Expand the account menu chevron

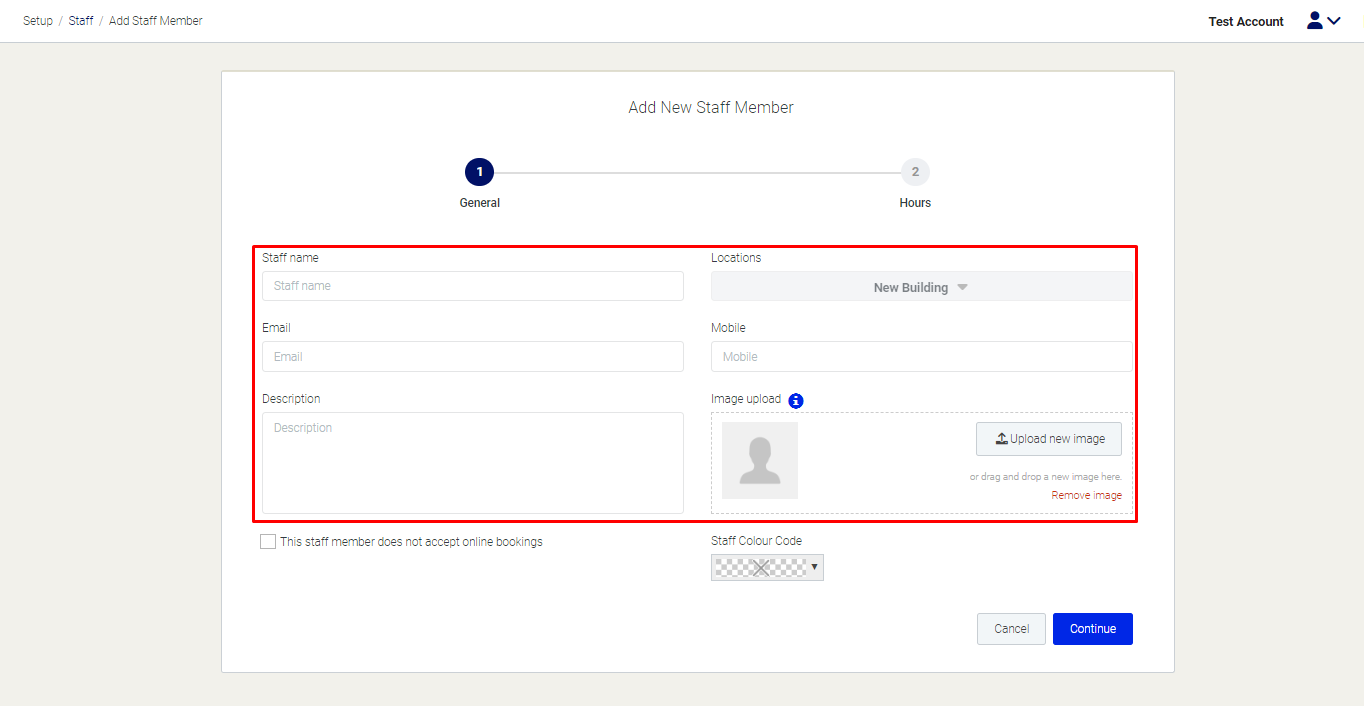pos(1334,21)
